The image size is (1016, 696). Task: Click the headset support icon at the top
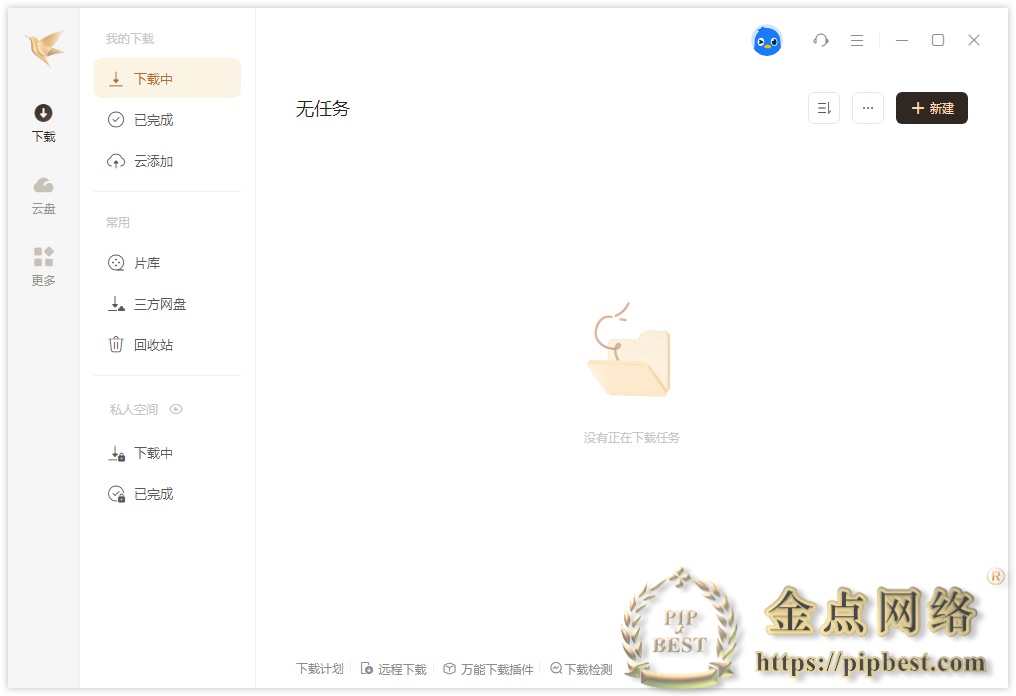tap(821, 40)
